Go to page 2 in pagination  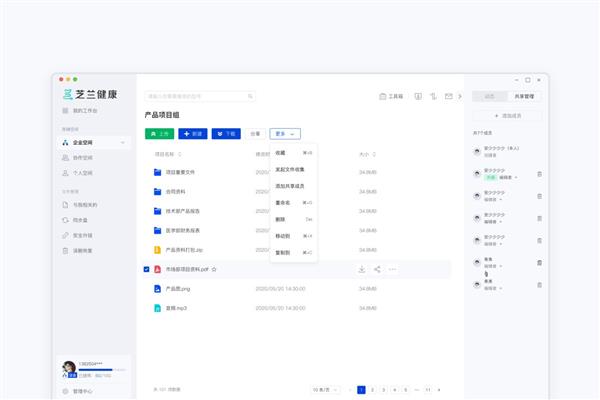click(372, 388)
